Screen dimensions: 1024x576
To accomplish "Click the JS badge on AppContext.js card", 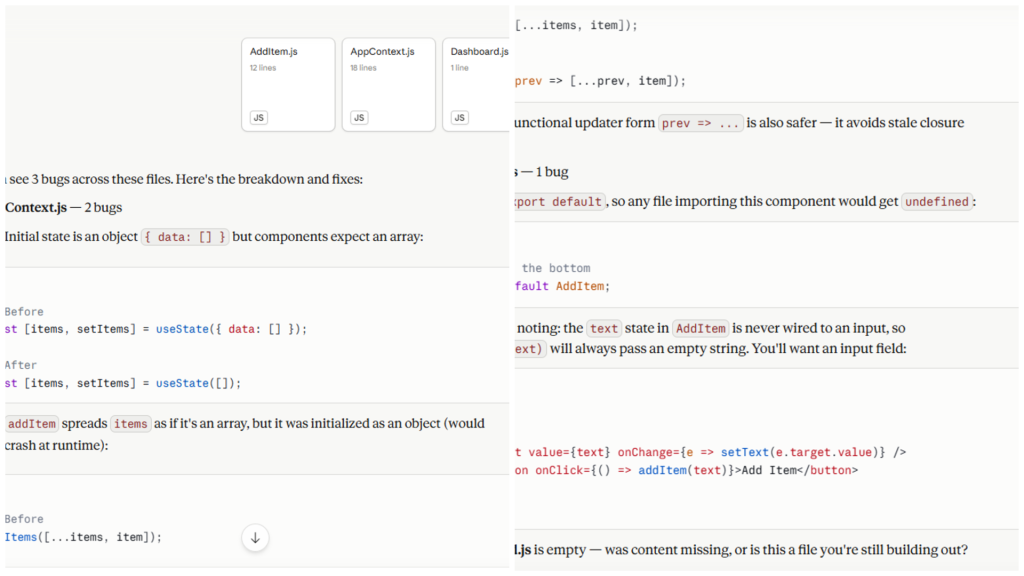I will (359, 118).
